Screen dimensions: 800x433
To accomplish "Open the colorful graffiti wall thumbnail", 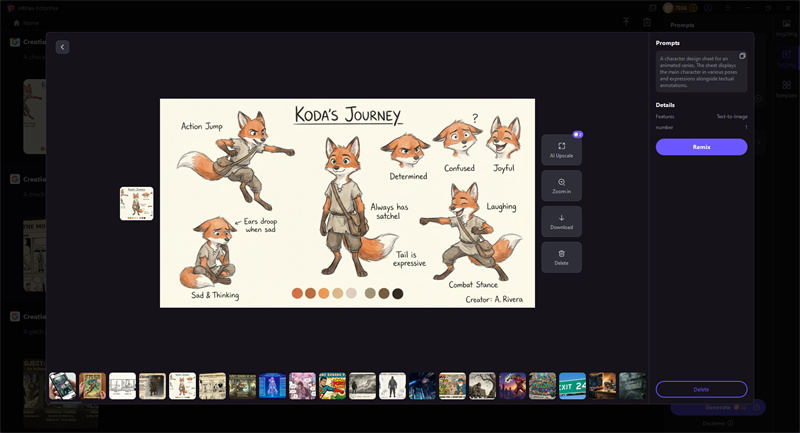I will (542, 386).
